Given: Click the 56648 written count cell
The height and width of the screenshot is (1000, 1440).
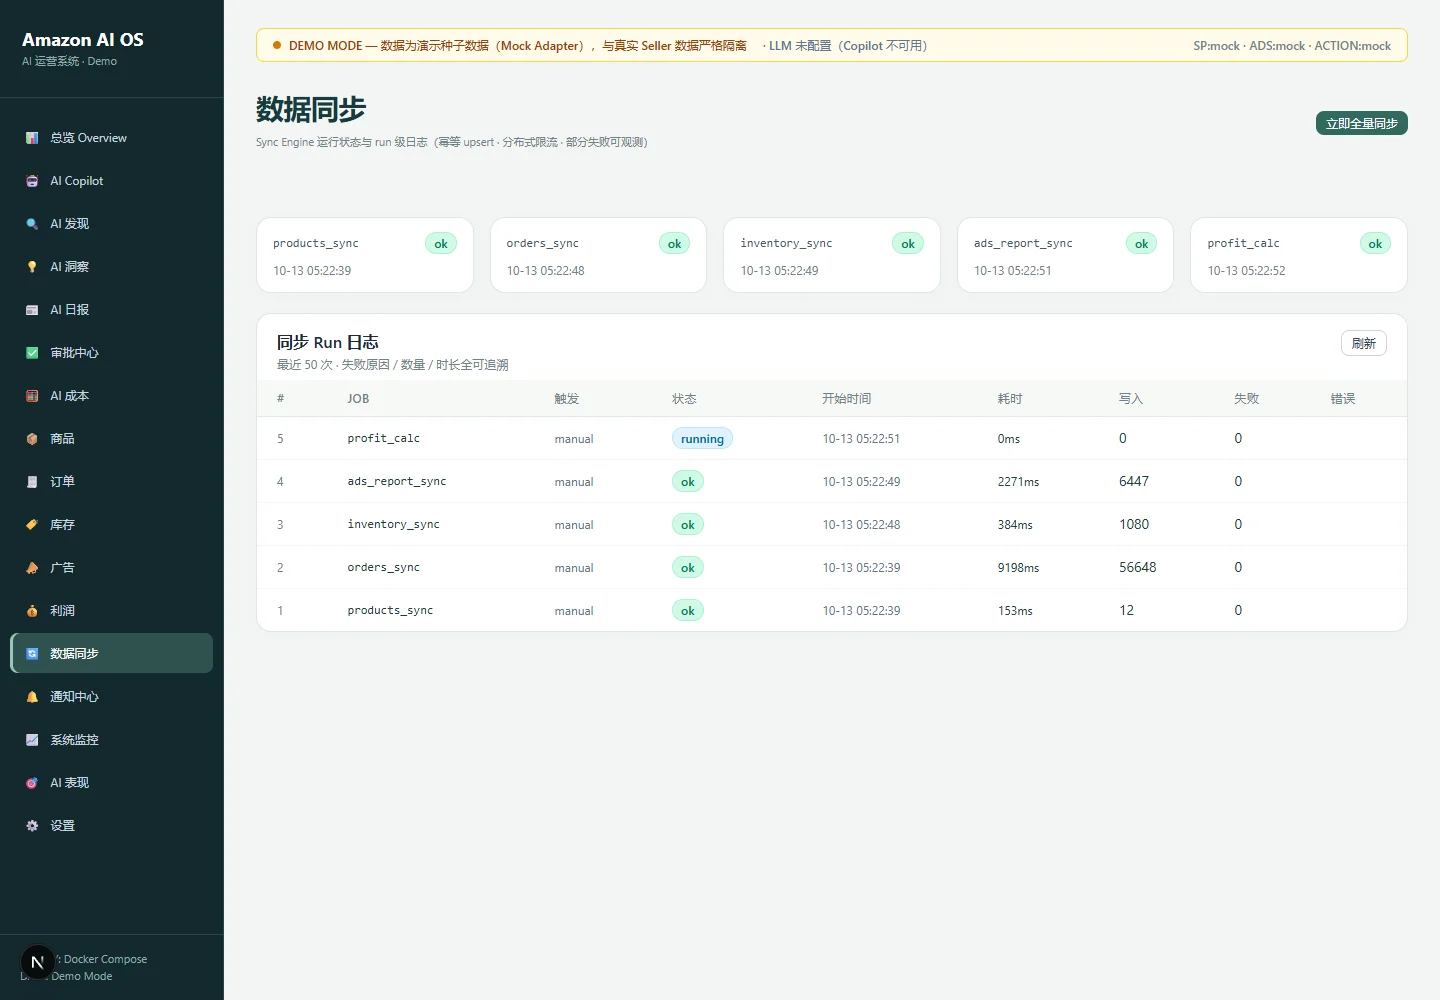Looking at the screenshot, I should click(1137, 568).
